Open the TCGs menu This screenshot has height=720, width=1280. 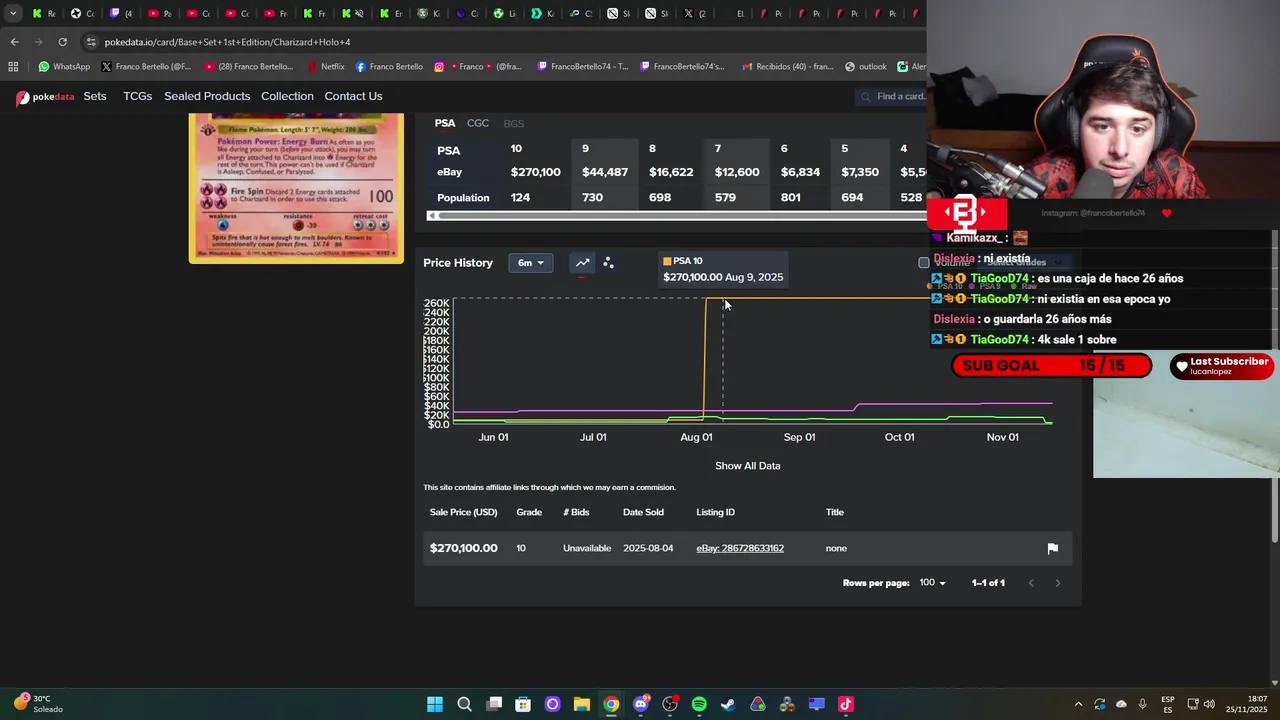[x=137, y=96]
